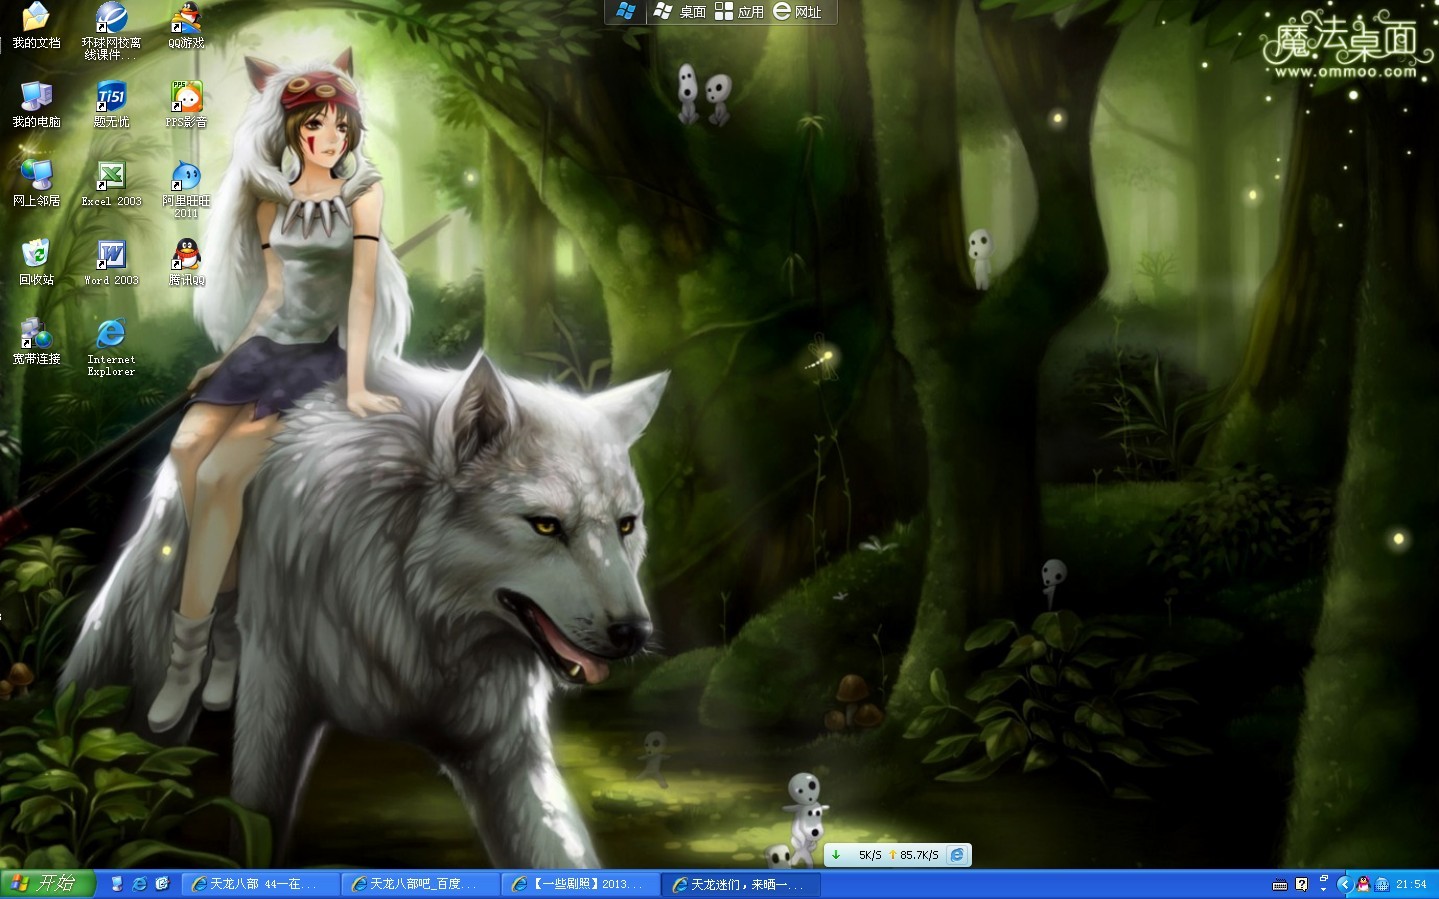Switch to 桌面 in the top dock
The image size is (1439, 899).
680,11
